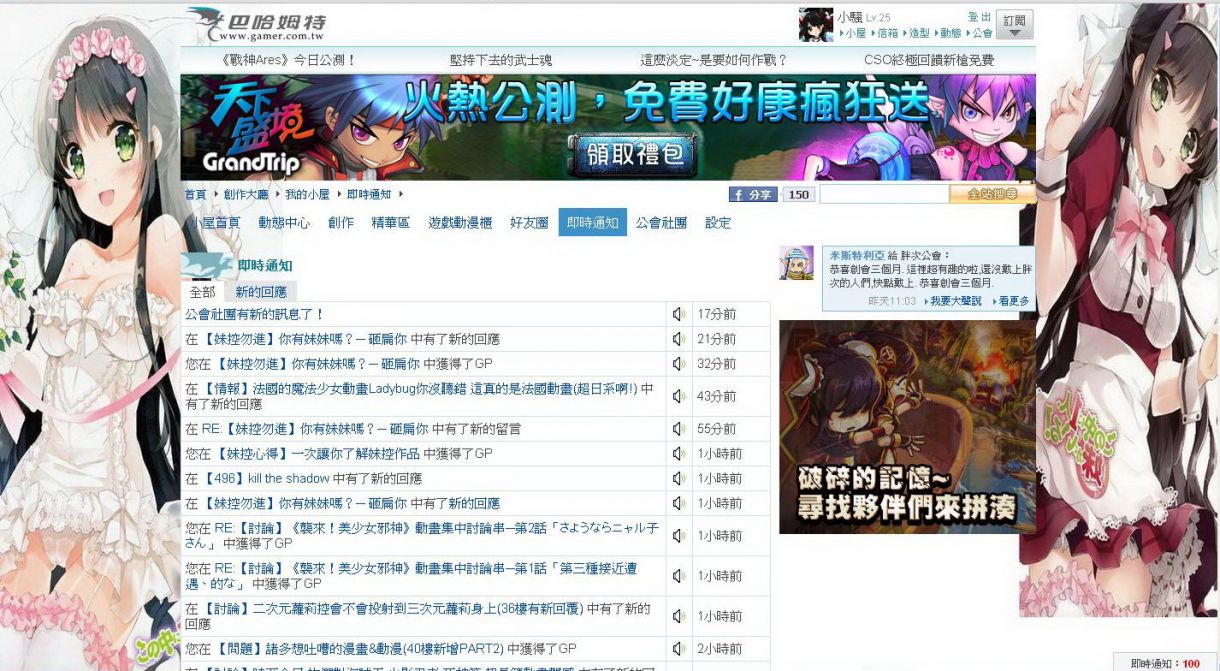Select the 公會社團 nav tab
This screenshot has height=671, width=1220.
pyautogui.click(x=661, y=223)
